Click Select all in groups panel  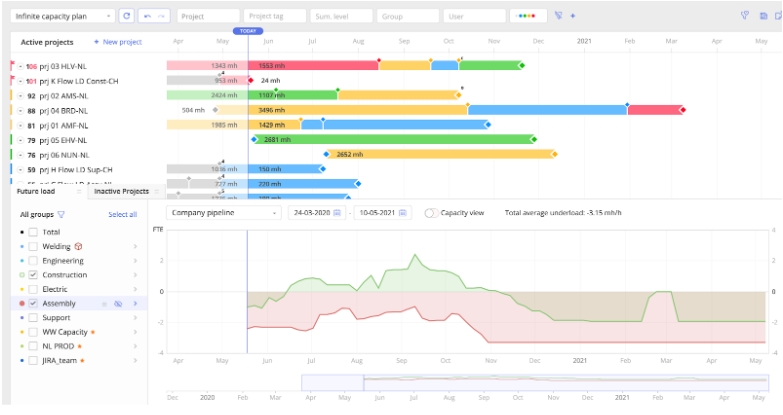click(122, 214)
